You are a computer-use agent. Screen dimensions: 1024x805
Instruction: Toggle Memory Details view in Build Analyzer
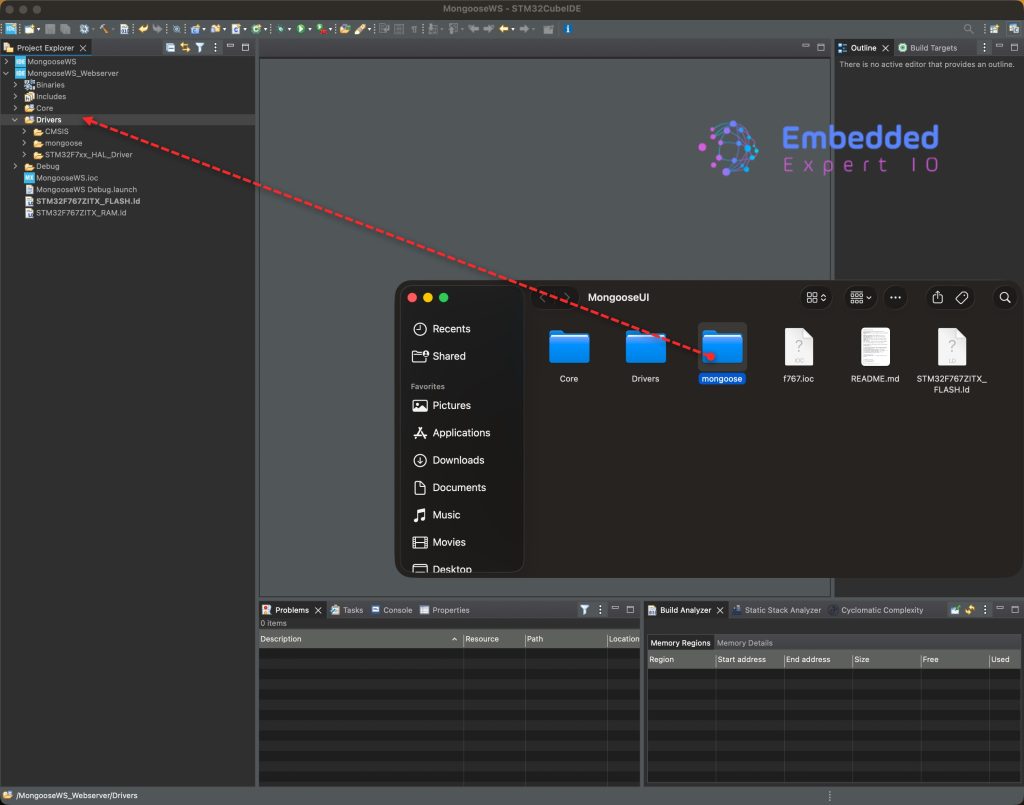[x=744, y=643]
